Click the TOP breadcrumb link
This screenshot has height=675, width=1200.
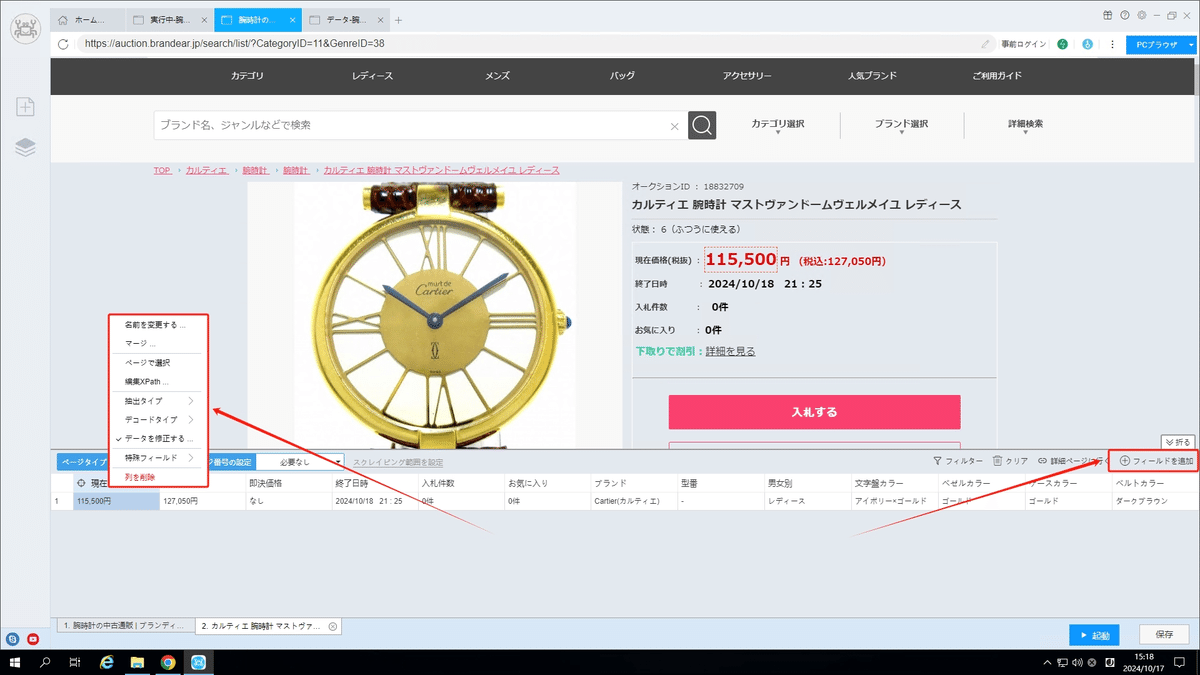[162, 171]
